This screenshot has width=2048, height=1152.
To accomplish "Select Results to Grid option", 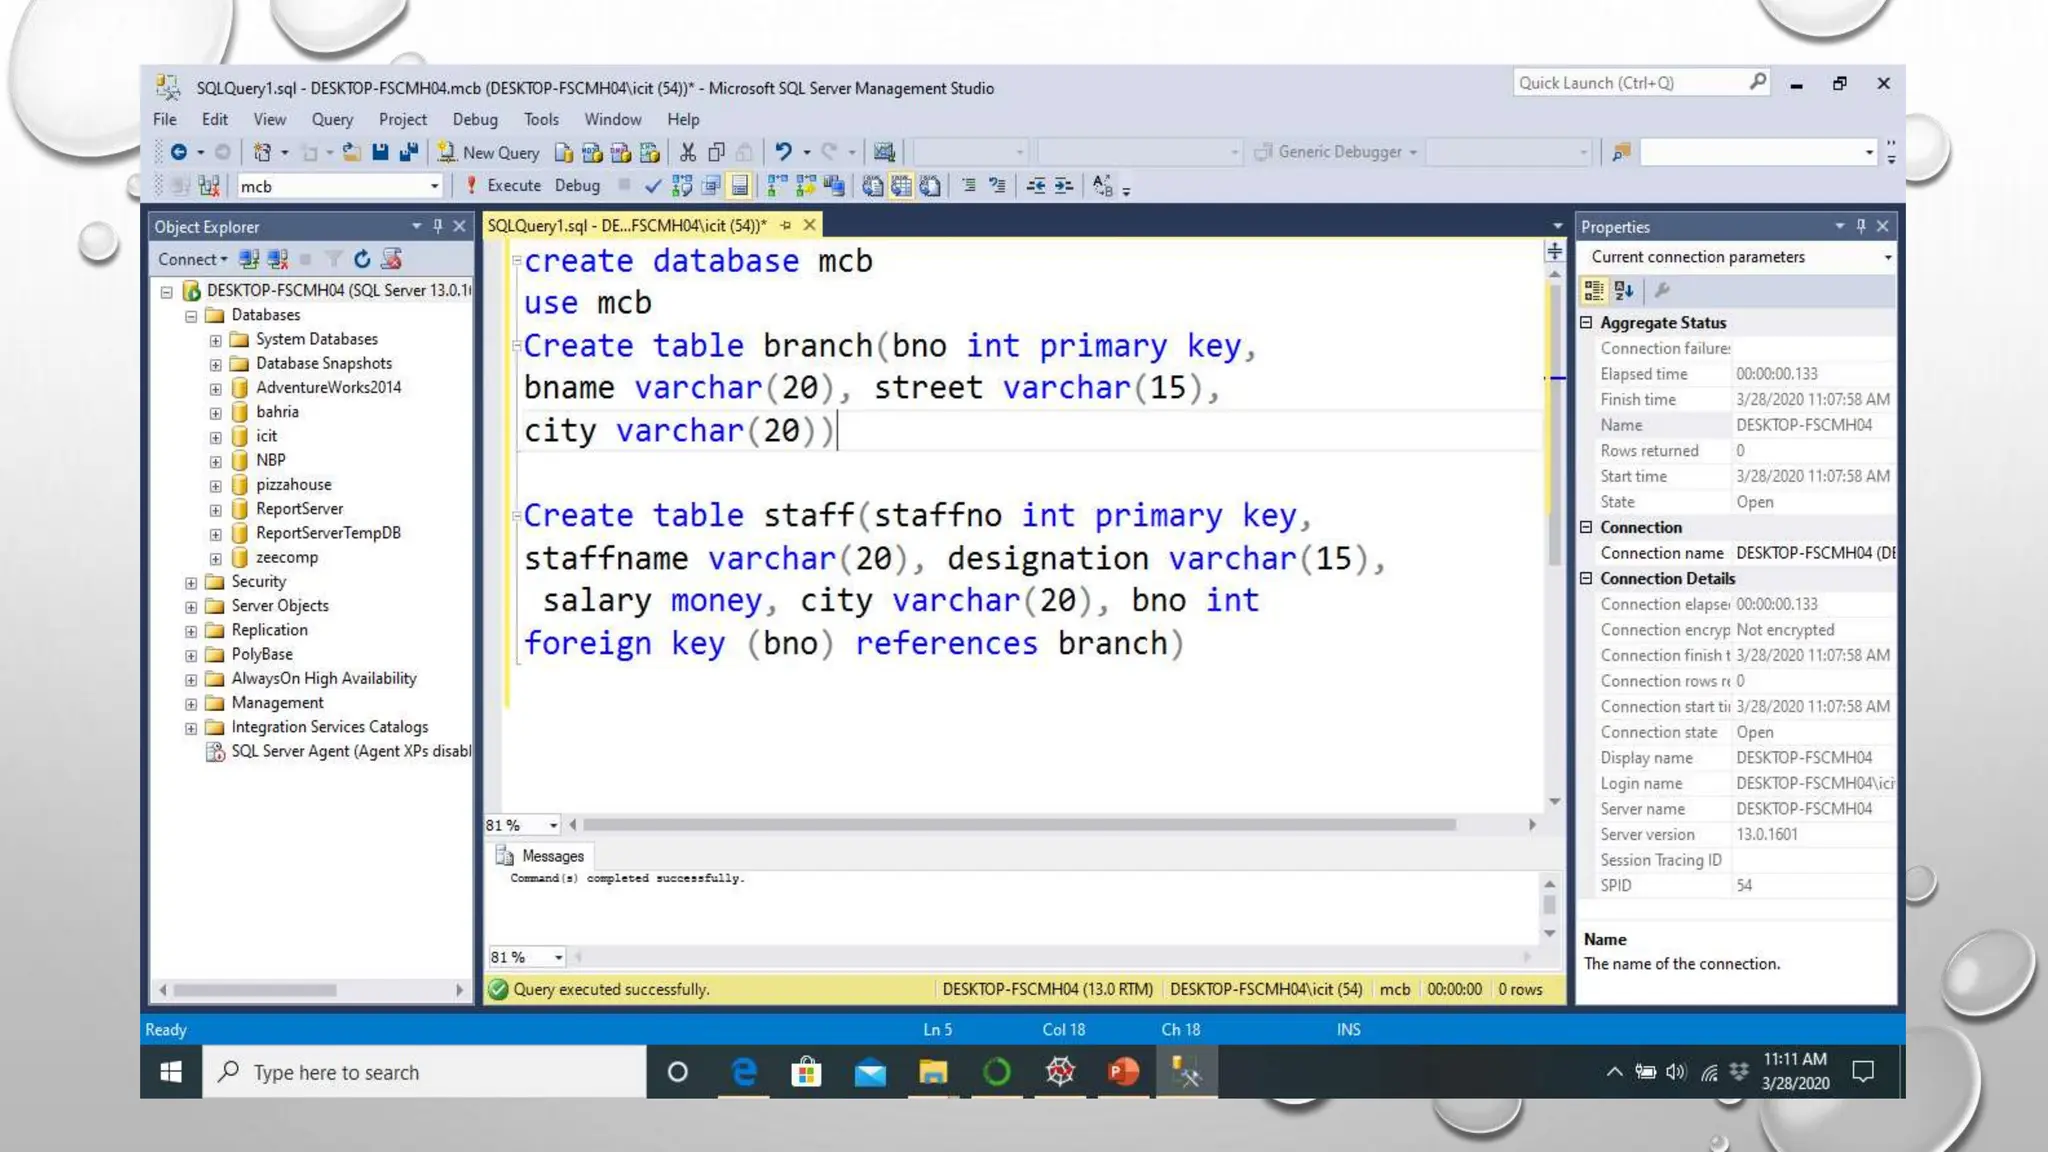I will 901,186.
